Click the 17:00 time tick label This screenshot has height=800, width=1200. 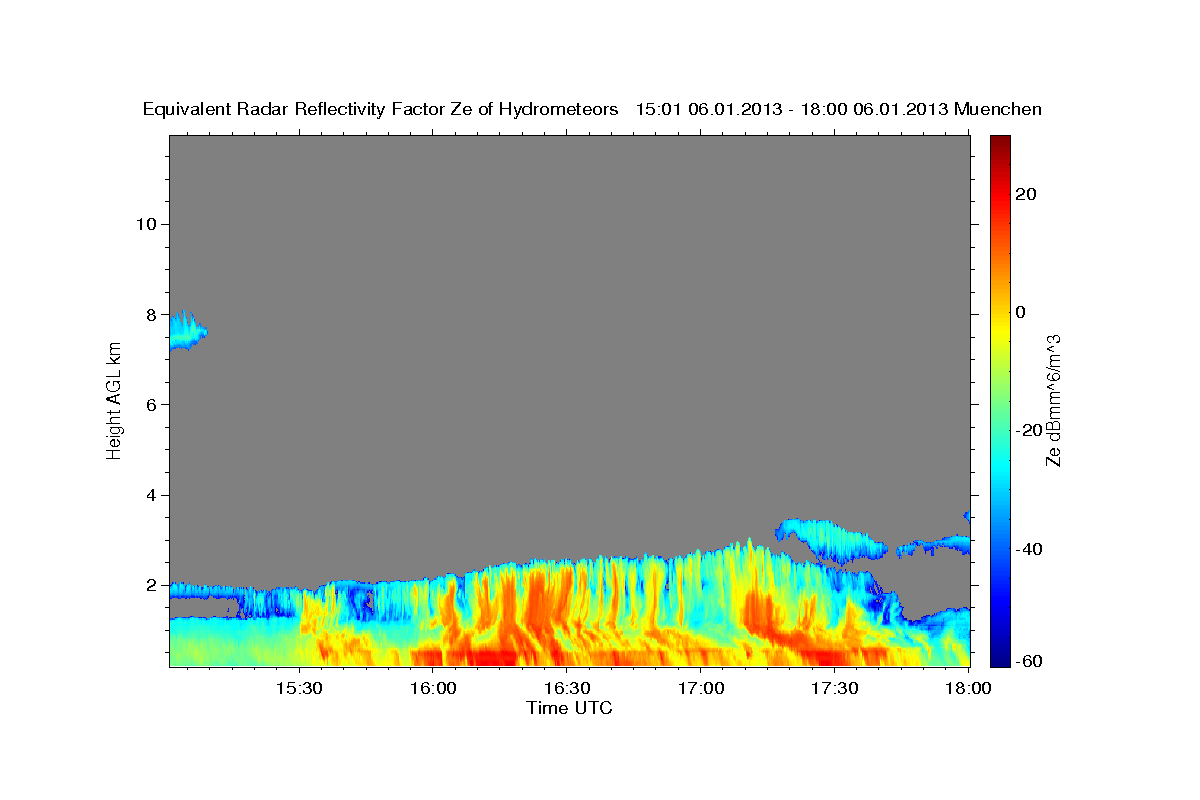pos(700,689)
